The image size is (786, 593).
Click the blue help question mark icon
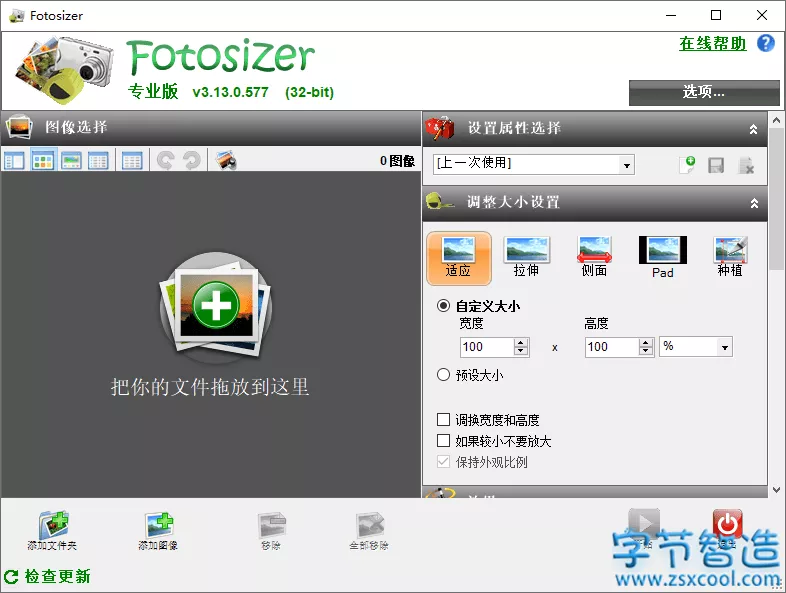[x=765, y=43]
